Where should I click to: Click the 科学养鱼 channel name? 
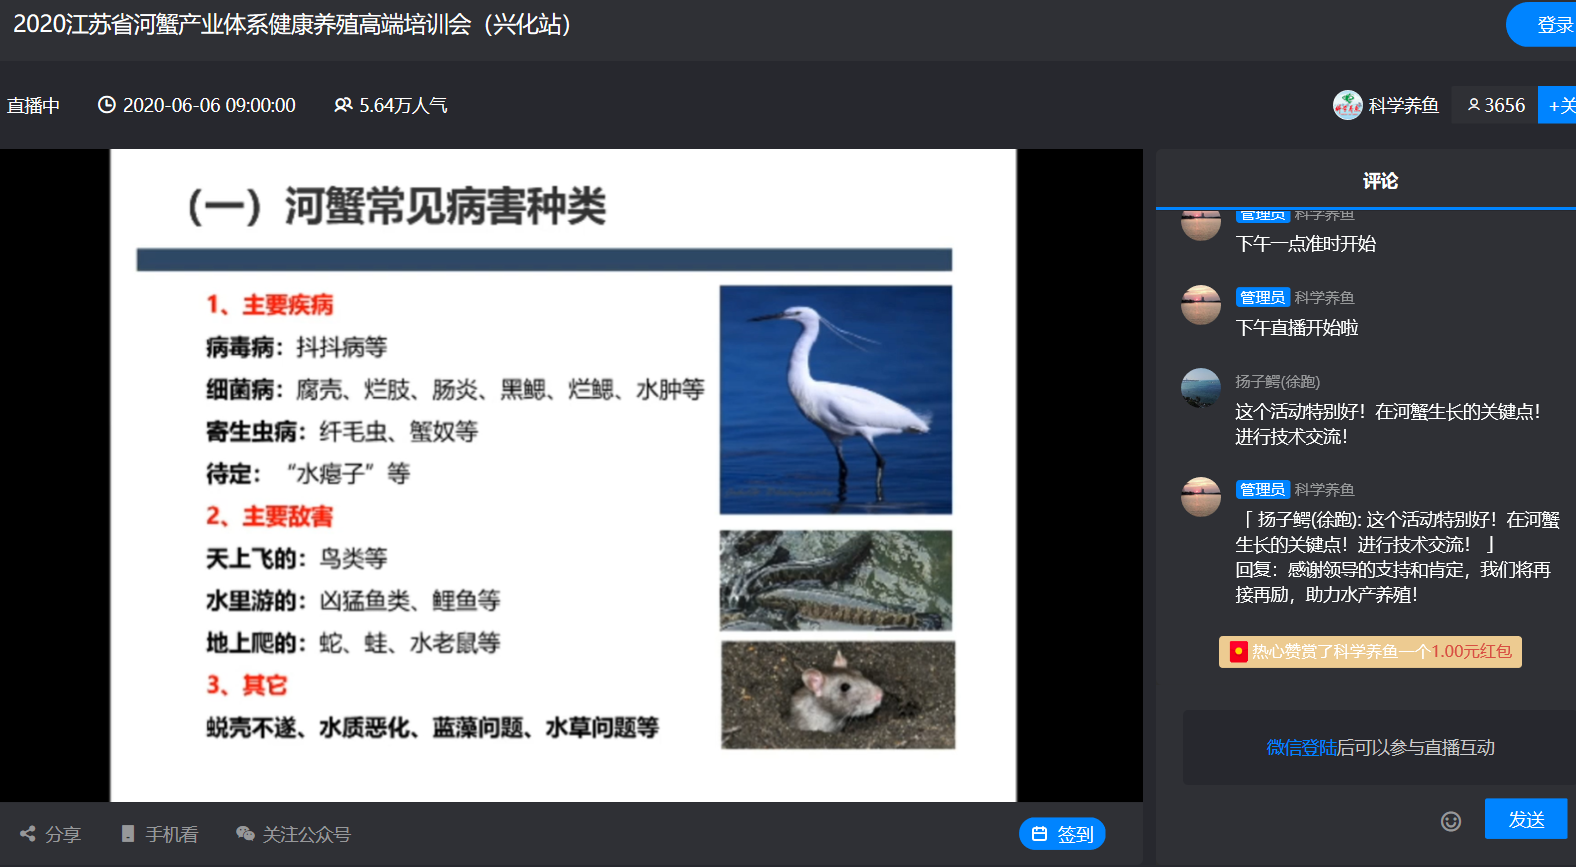1403,105
